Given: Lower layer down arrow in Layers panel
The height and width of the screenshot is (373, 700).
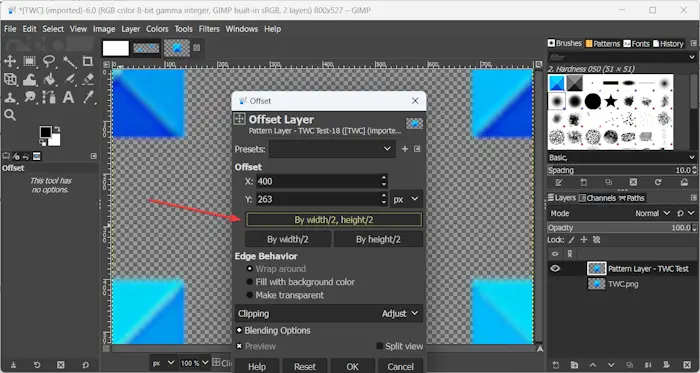Looking at the screenshot, I should coord(611,365).
